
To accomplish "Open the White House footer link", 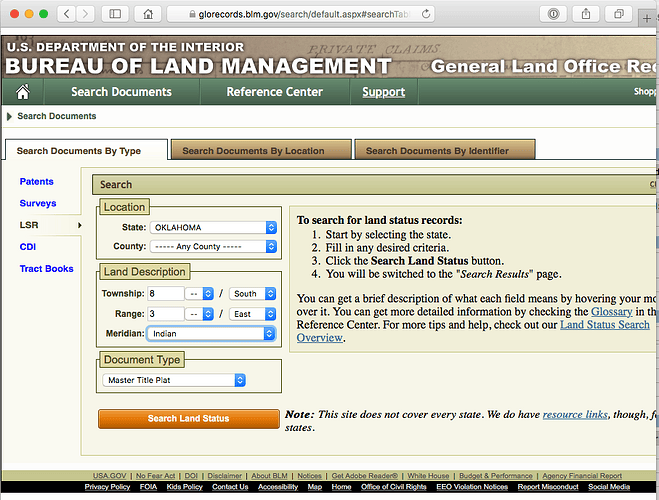I will [428, 476].
